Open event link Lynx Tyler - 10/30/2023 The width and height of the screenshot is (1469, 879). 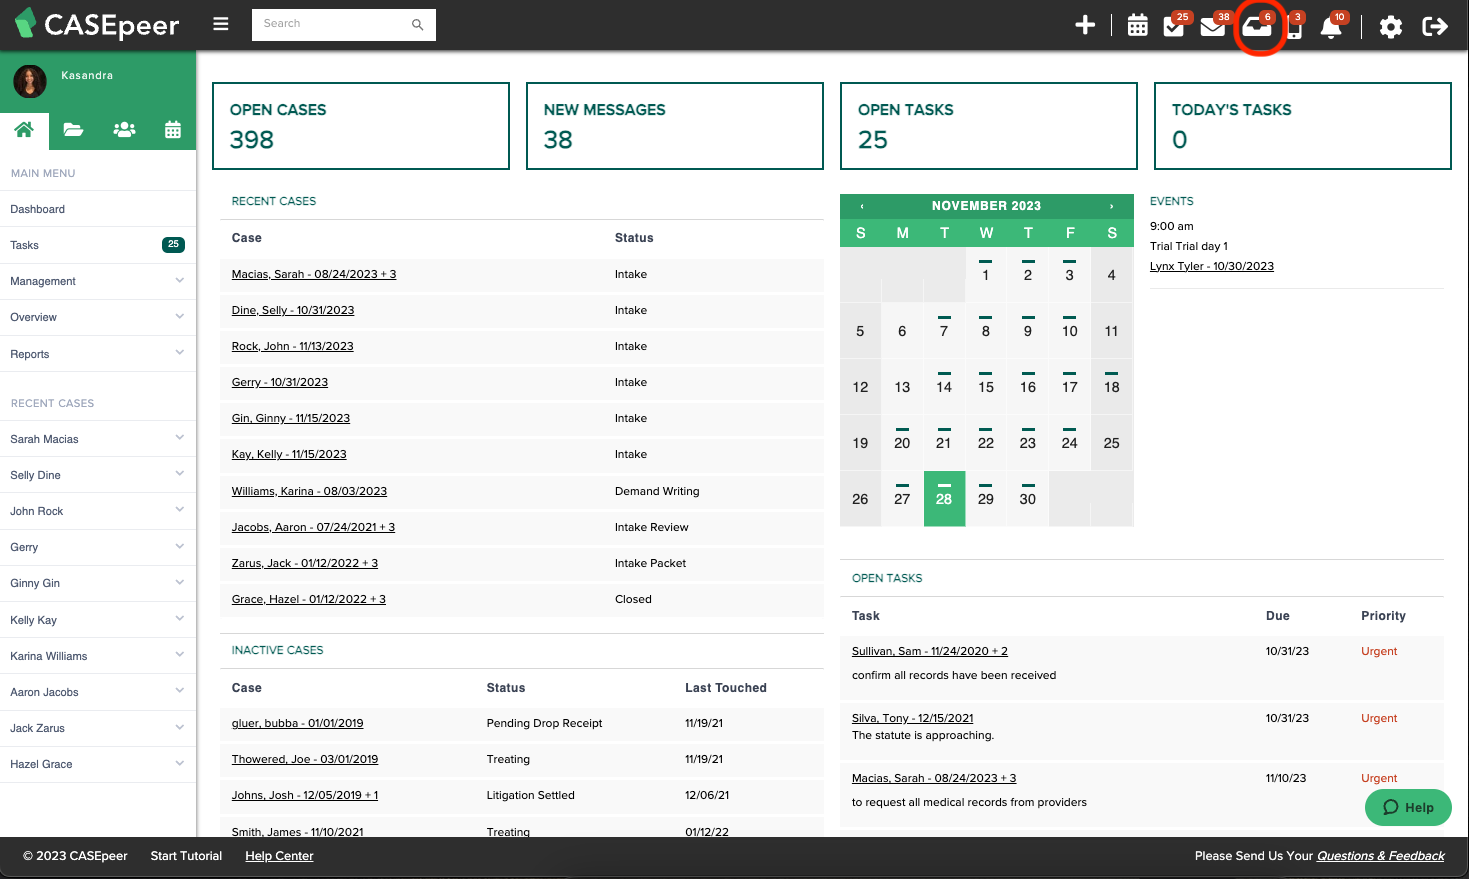pos(1212,266)
